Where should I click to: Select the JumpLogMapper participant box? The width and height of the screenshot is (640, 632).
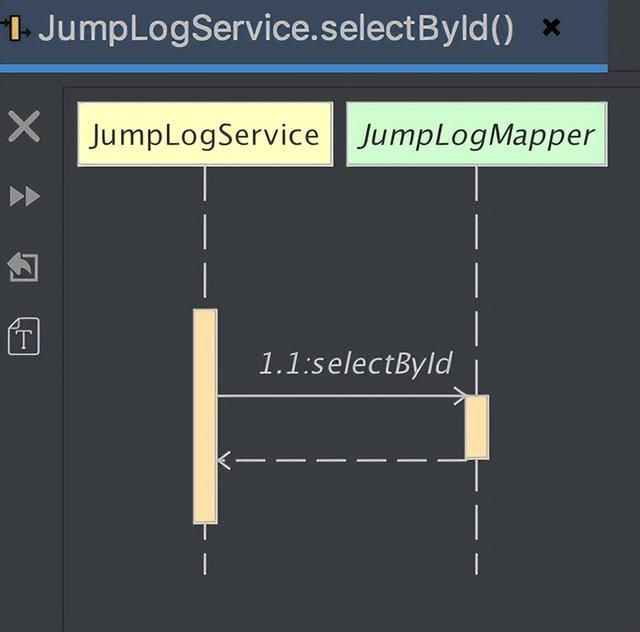pos(476,134)
